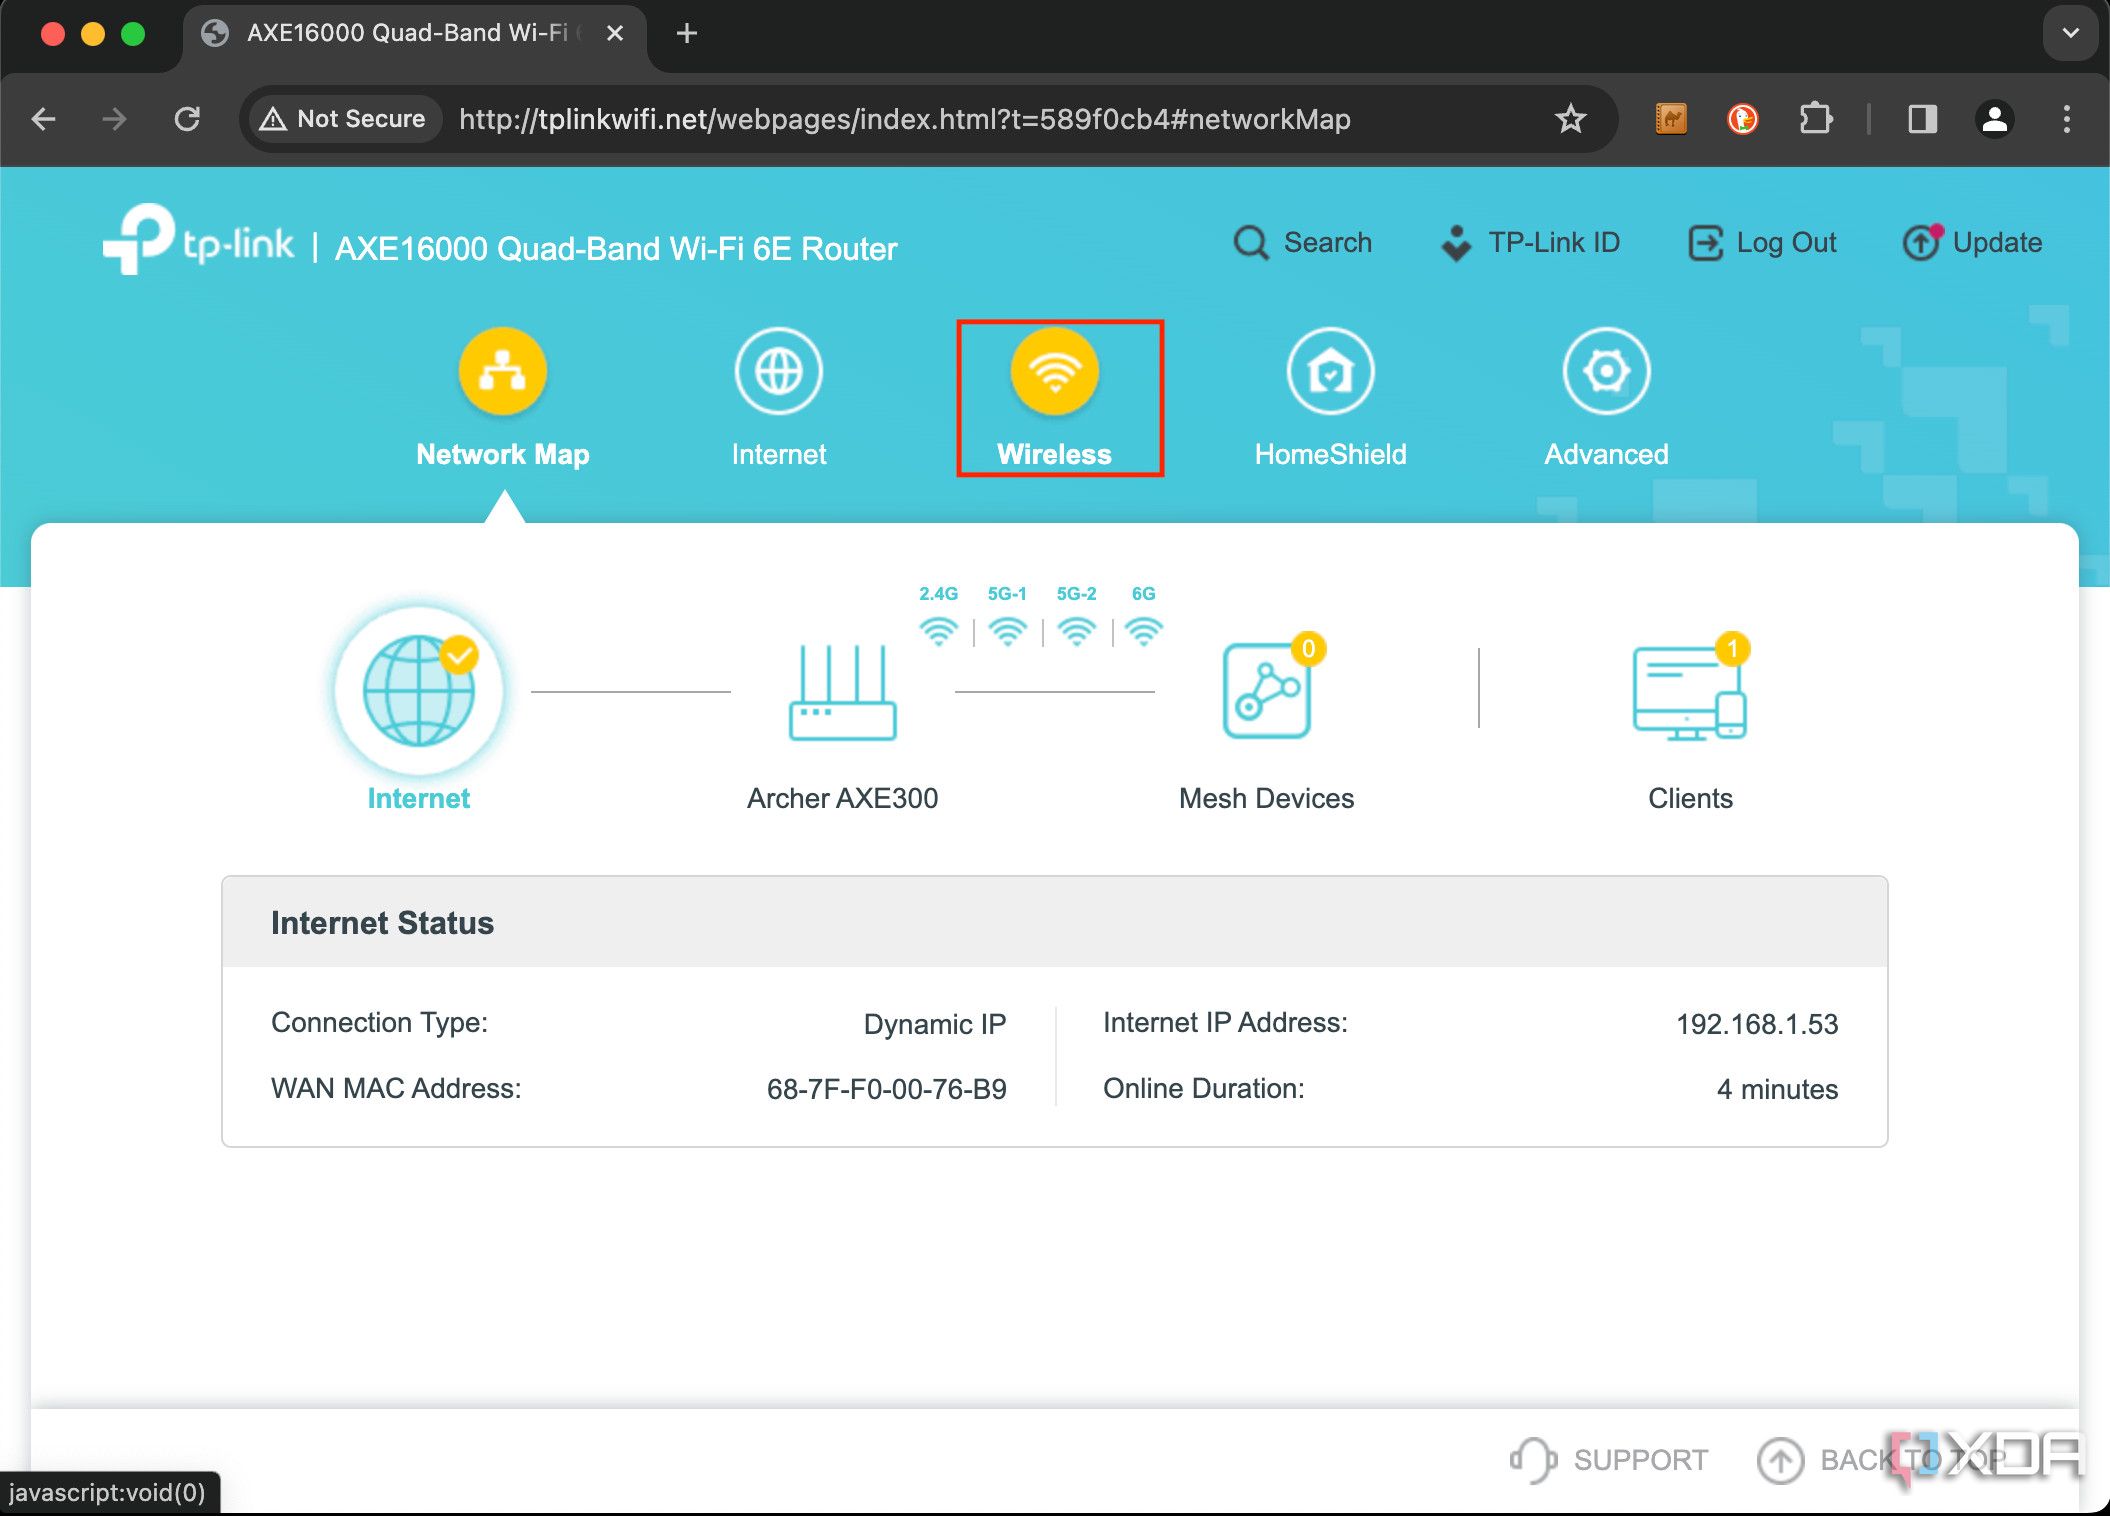
Task: Click the Internet IP address 192.168.1.53
Action: click(1757, 1024)
